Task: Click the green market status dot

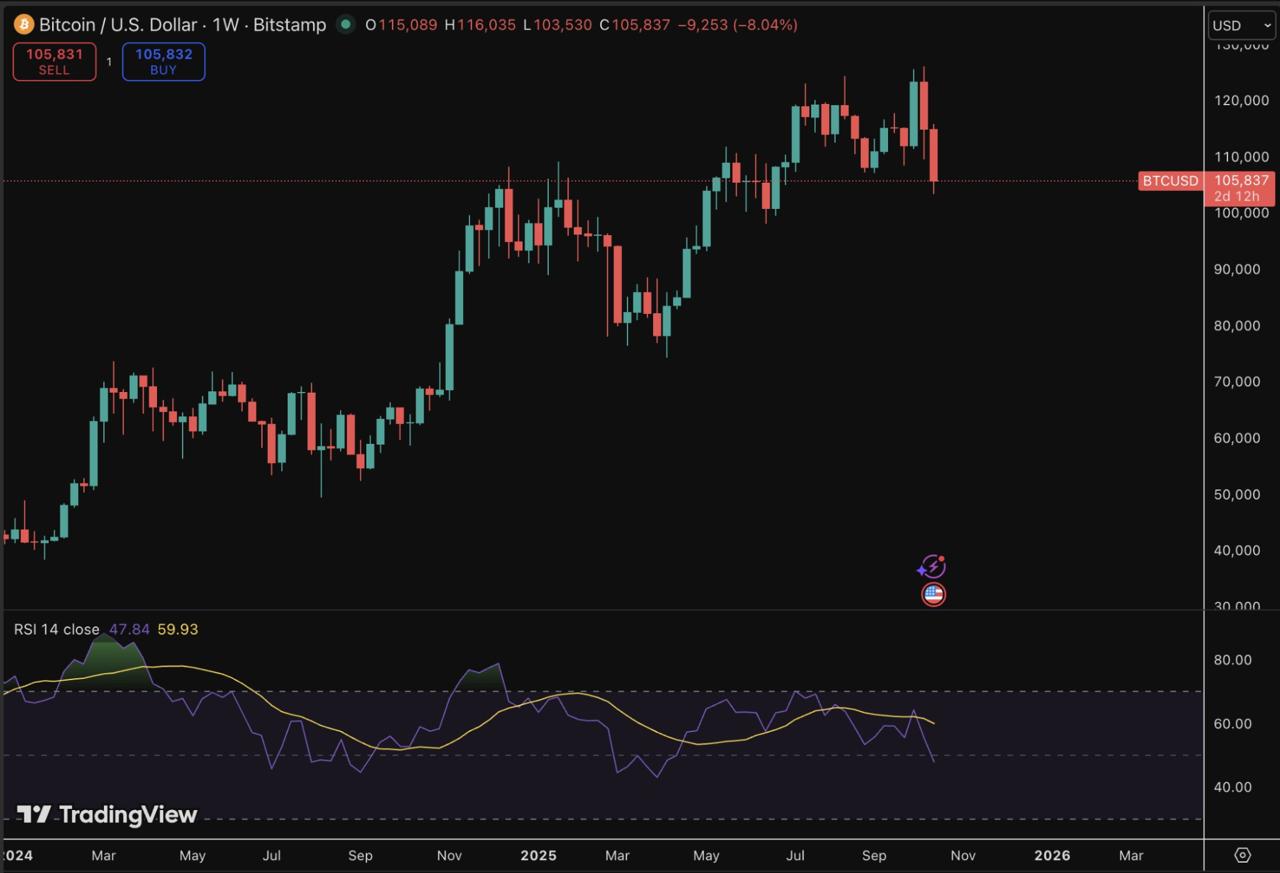Action: tap(346, 24)
